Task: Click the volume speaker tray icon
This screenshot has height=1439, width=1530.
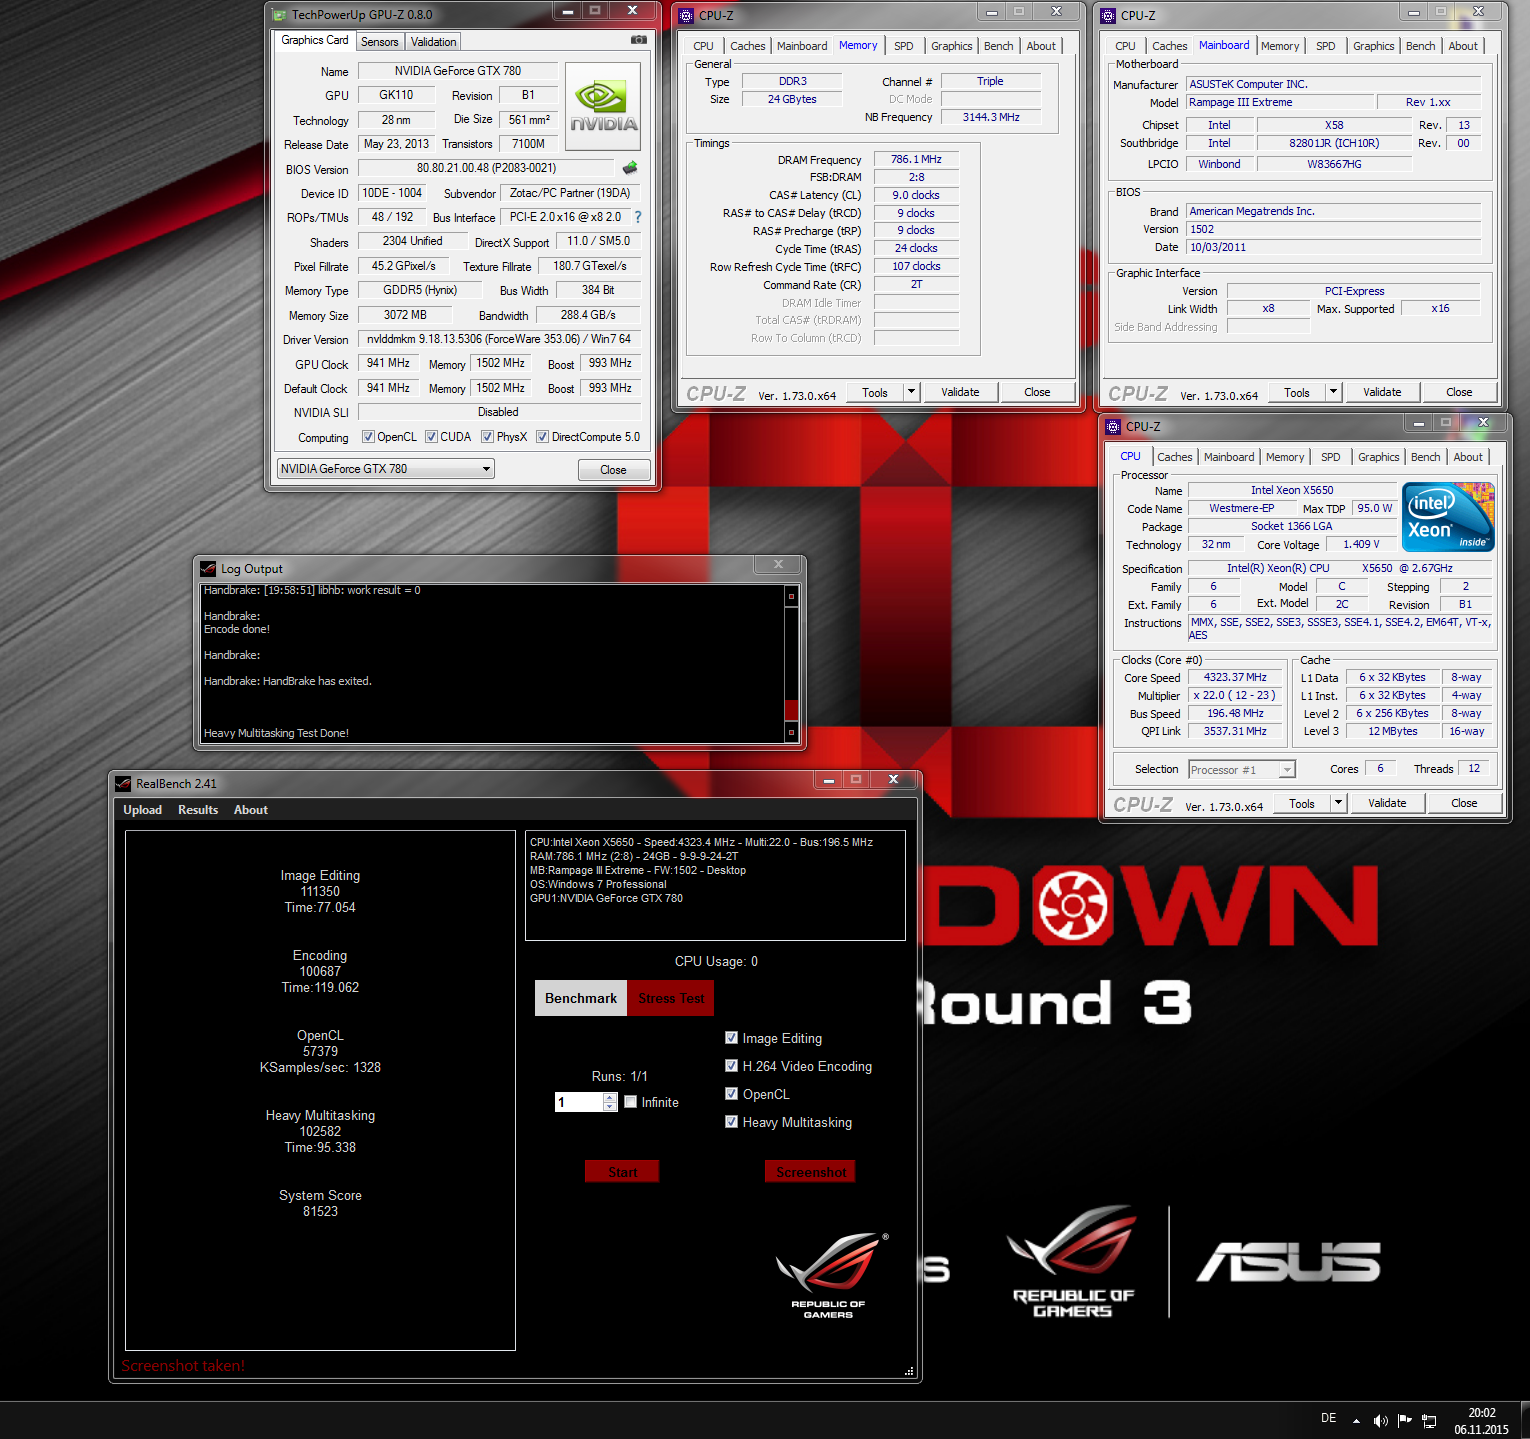Action: point(1381,1420)
